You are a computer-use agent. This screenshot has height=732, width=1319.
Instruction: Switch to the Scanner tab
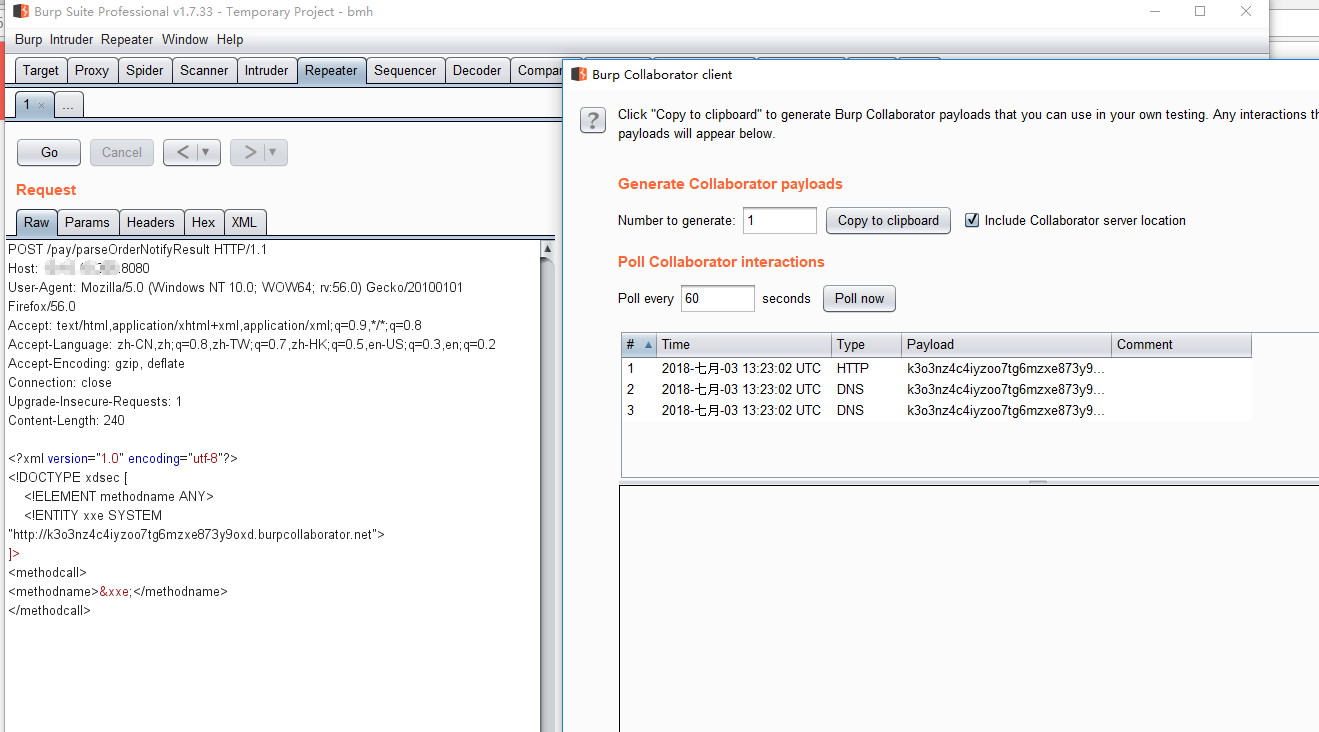coord(204,71)
